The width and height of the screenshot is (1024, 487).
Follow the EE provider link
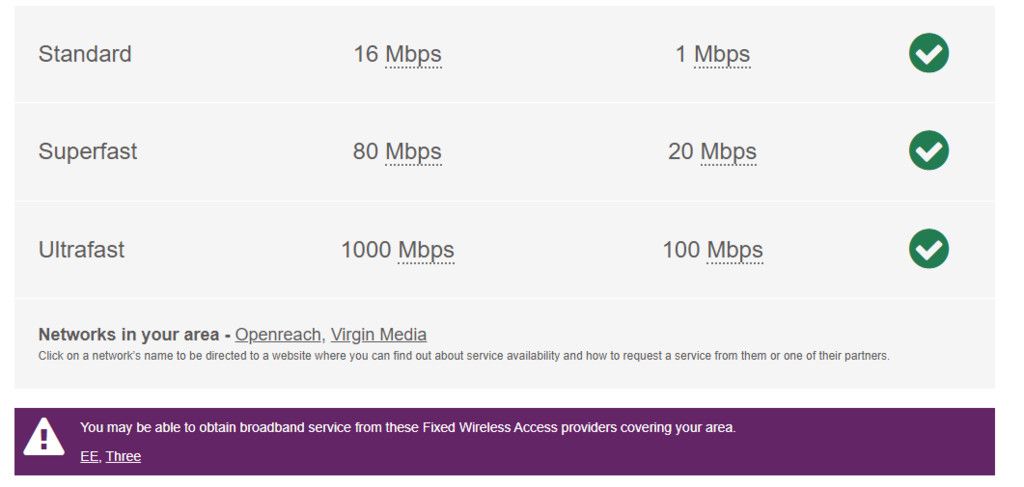[89, 457]
